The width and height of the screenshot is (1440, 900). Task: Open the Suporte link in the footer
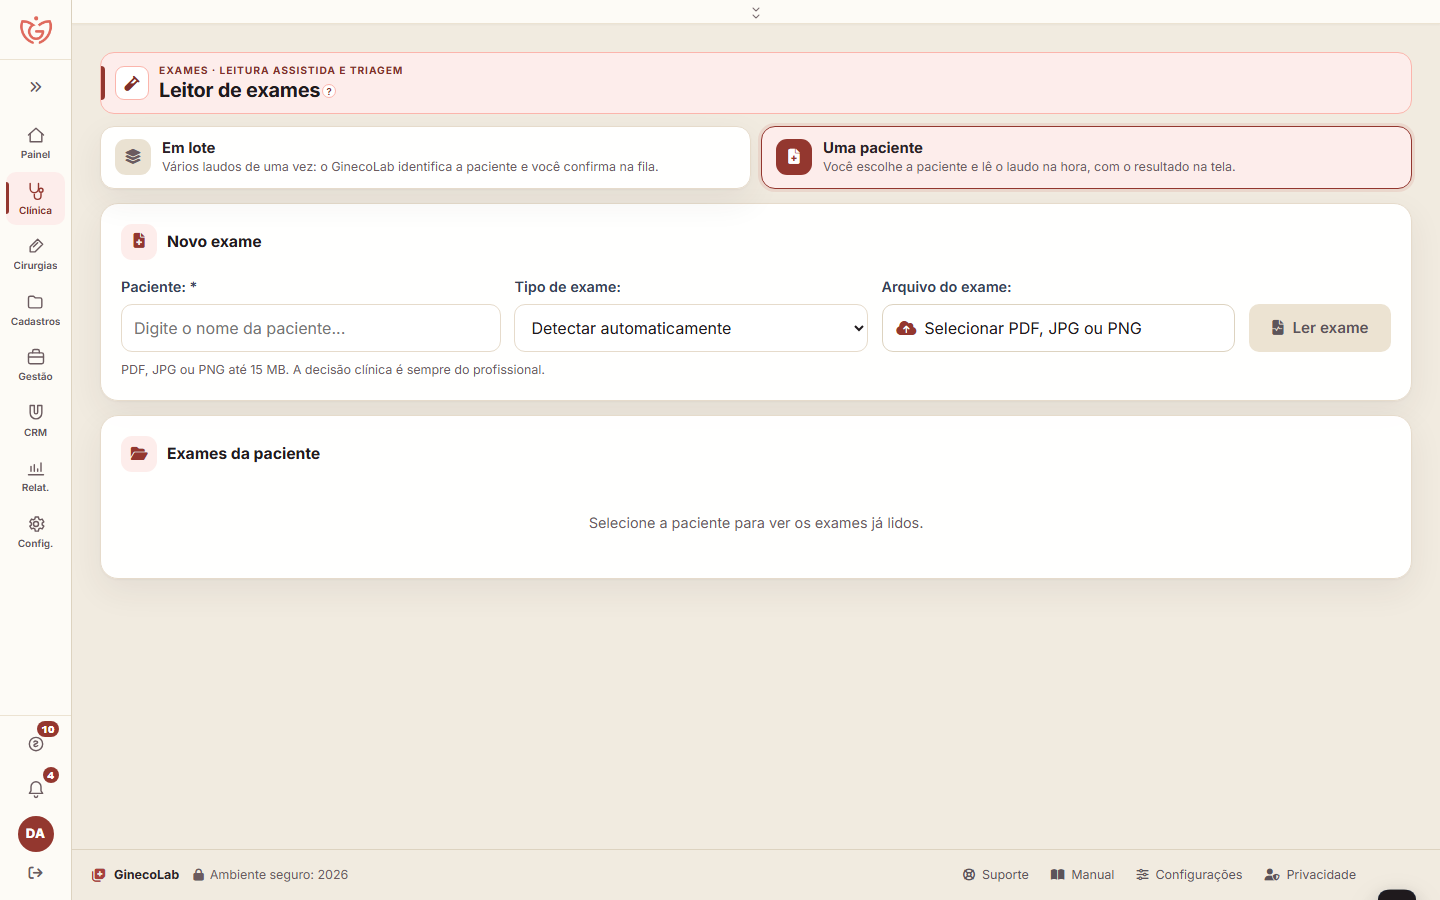tap(996, 875)
